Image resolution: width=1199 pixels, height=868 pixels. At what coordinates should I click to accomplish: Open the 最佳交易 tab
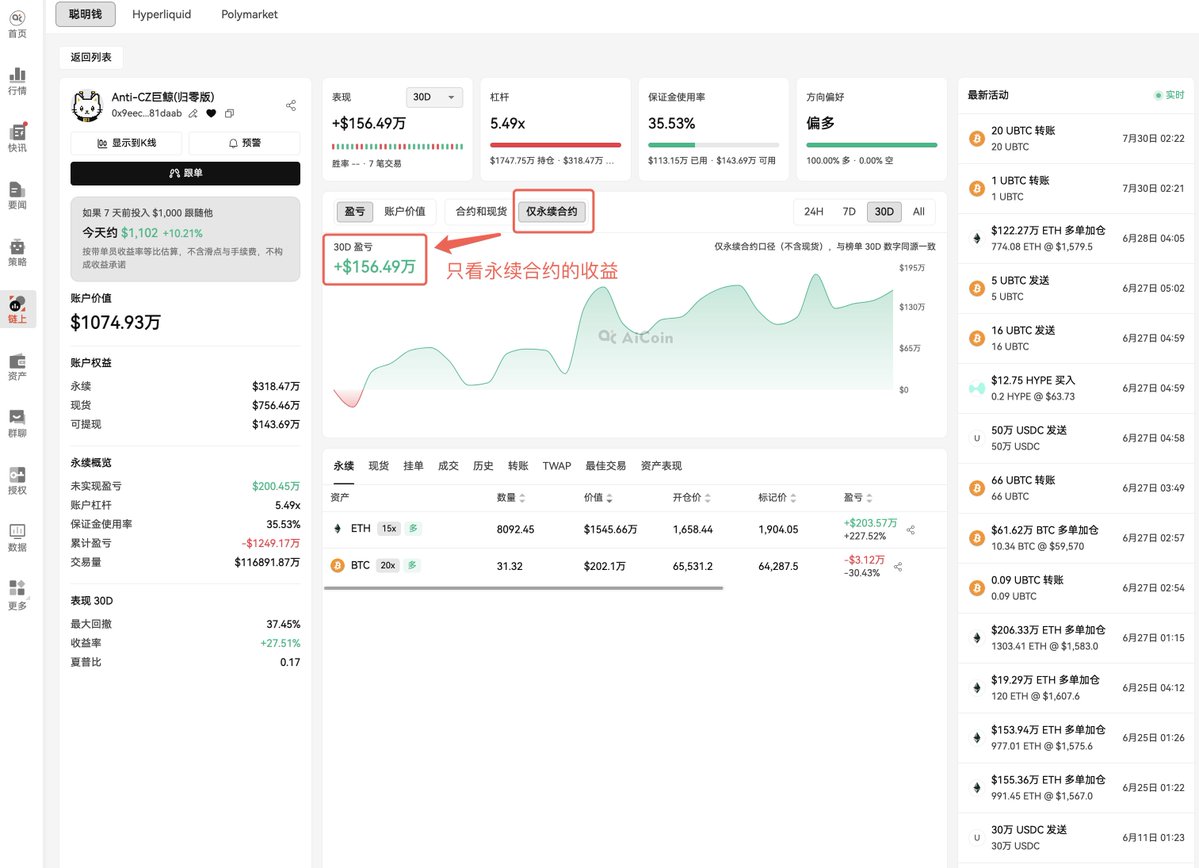click(x=606, y=466)
